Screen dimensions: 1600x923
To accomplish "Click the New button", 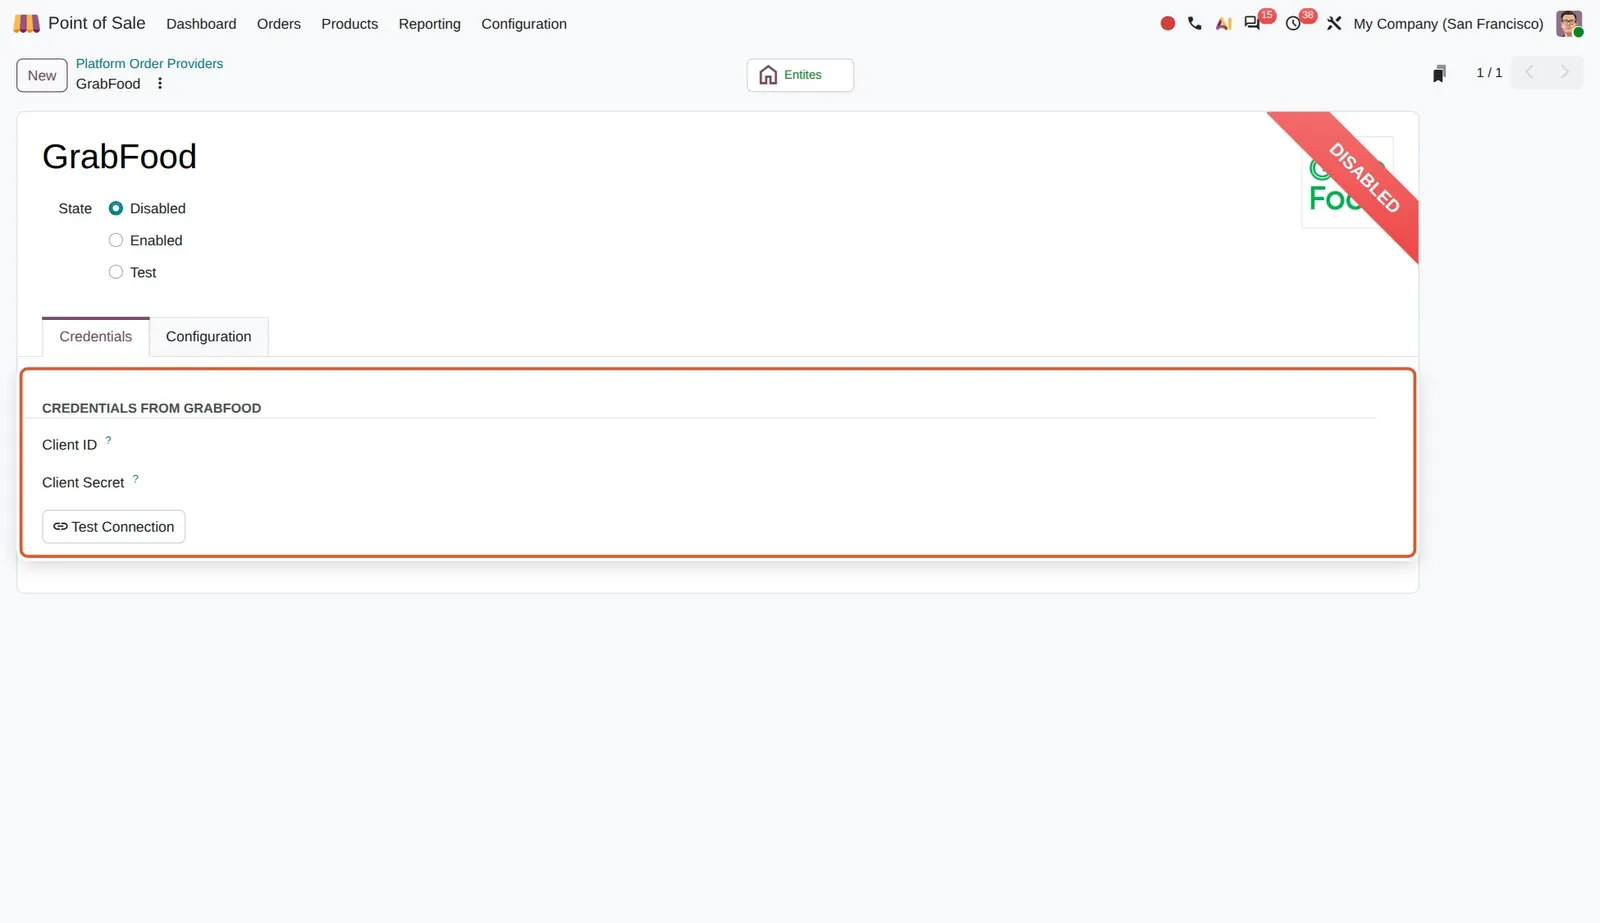I will pos(42,75).
